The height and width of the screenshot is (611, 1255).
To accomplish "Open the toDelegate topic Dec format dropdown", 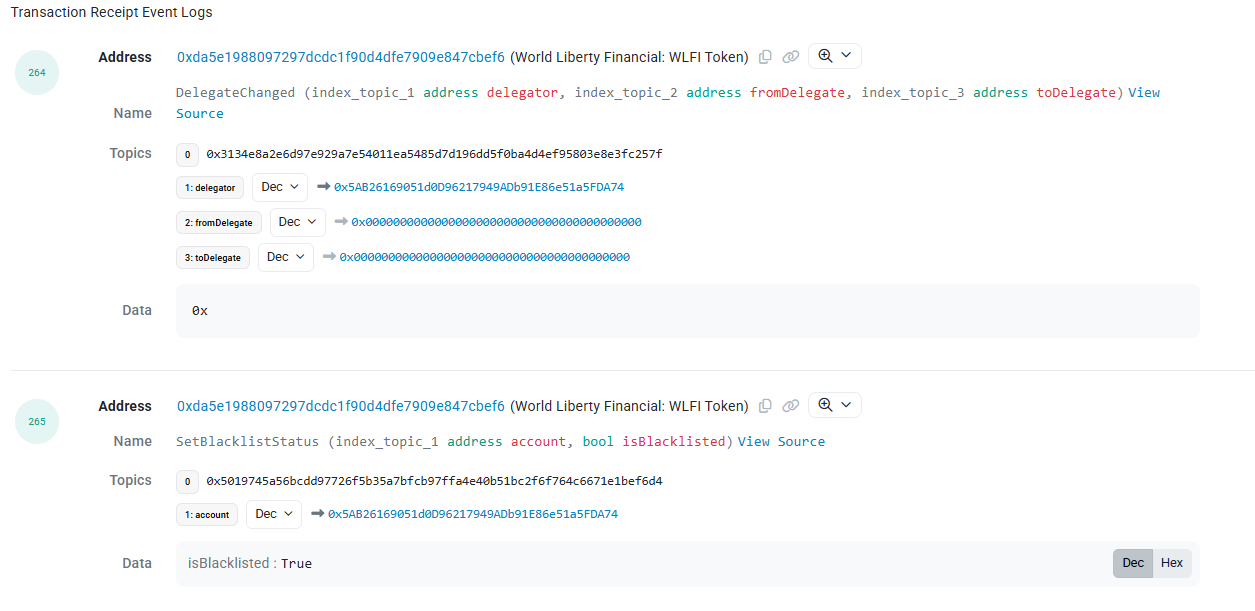I will [x=285, y=257].
